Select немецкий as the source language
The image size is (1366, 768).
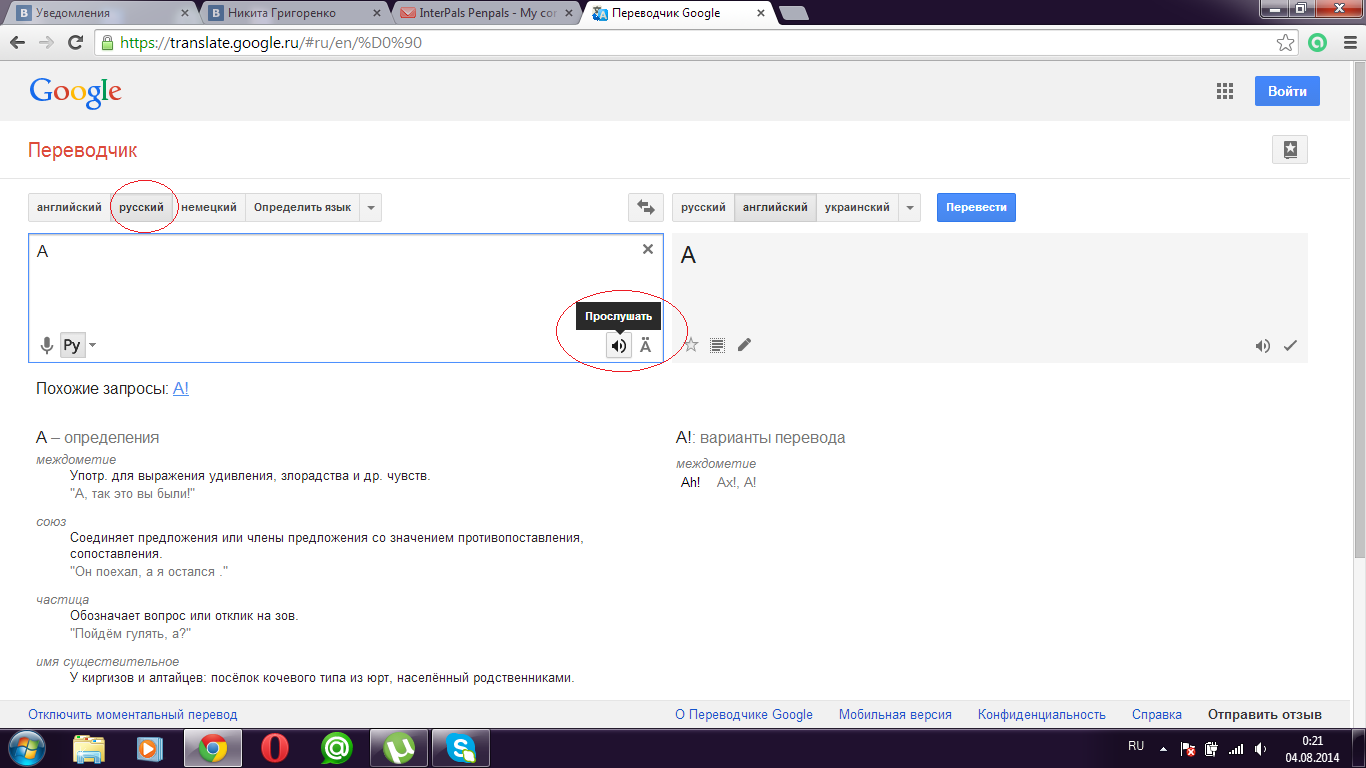(x=209, y=208)
